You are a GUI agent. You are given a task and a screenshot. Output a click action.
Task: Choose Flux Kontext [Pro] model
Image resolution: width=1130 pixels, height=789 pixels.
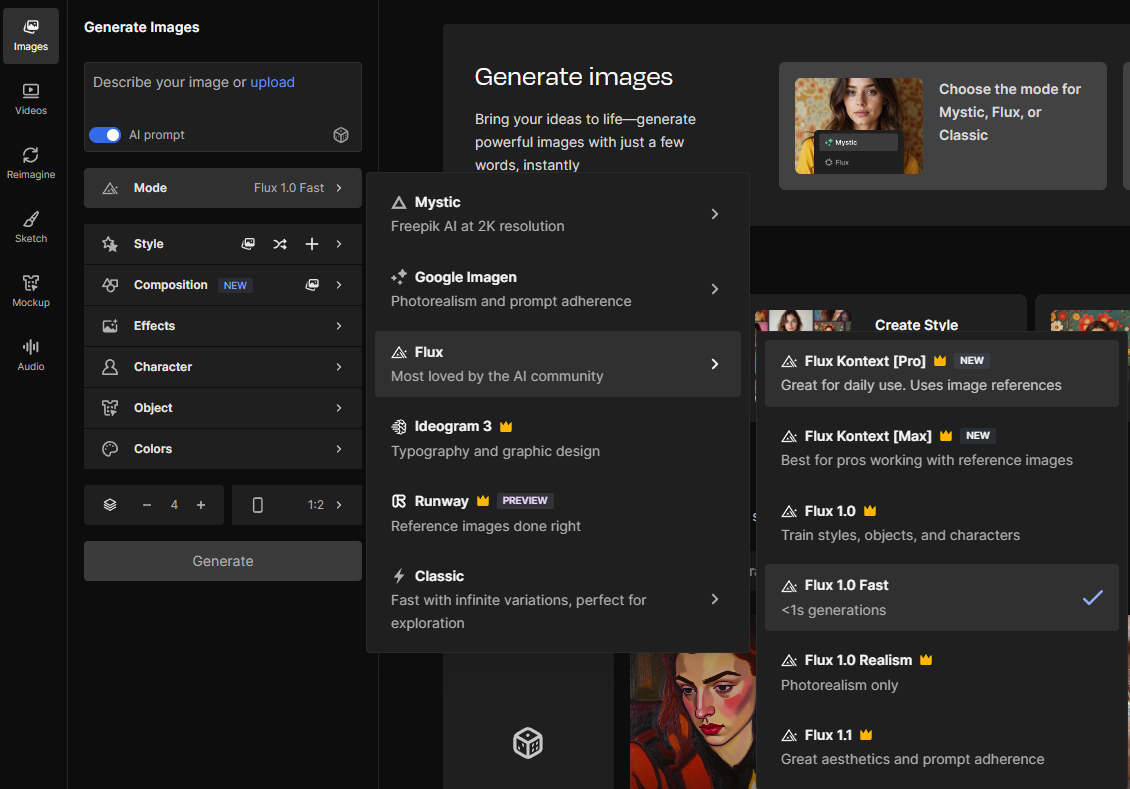coord(942,373)
